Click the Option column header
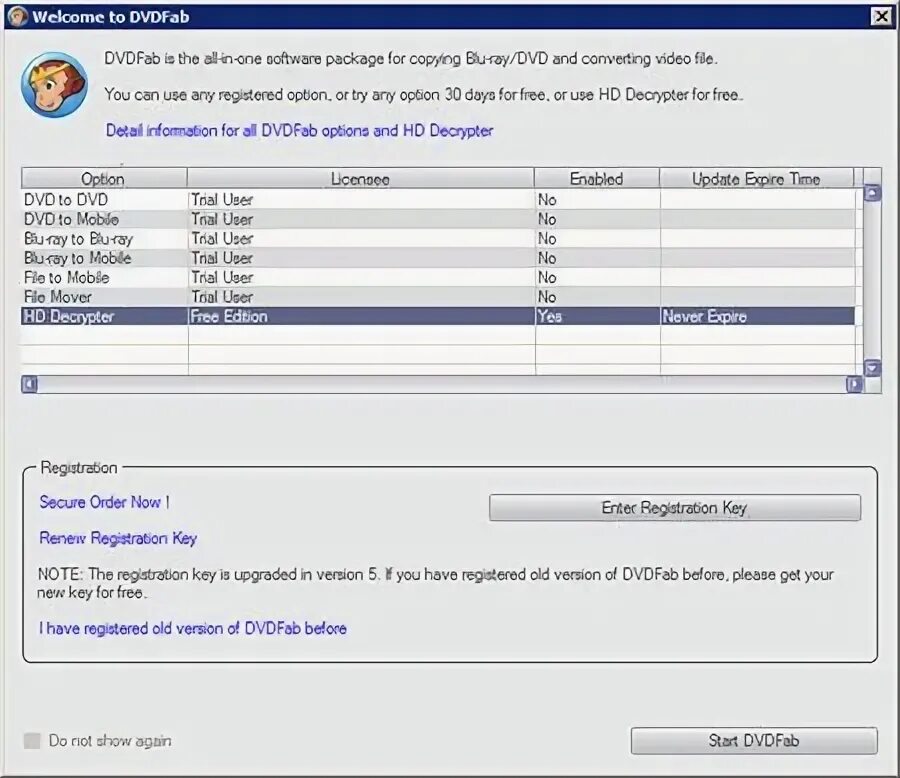The image size is (900, 778). [104, 179]
